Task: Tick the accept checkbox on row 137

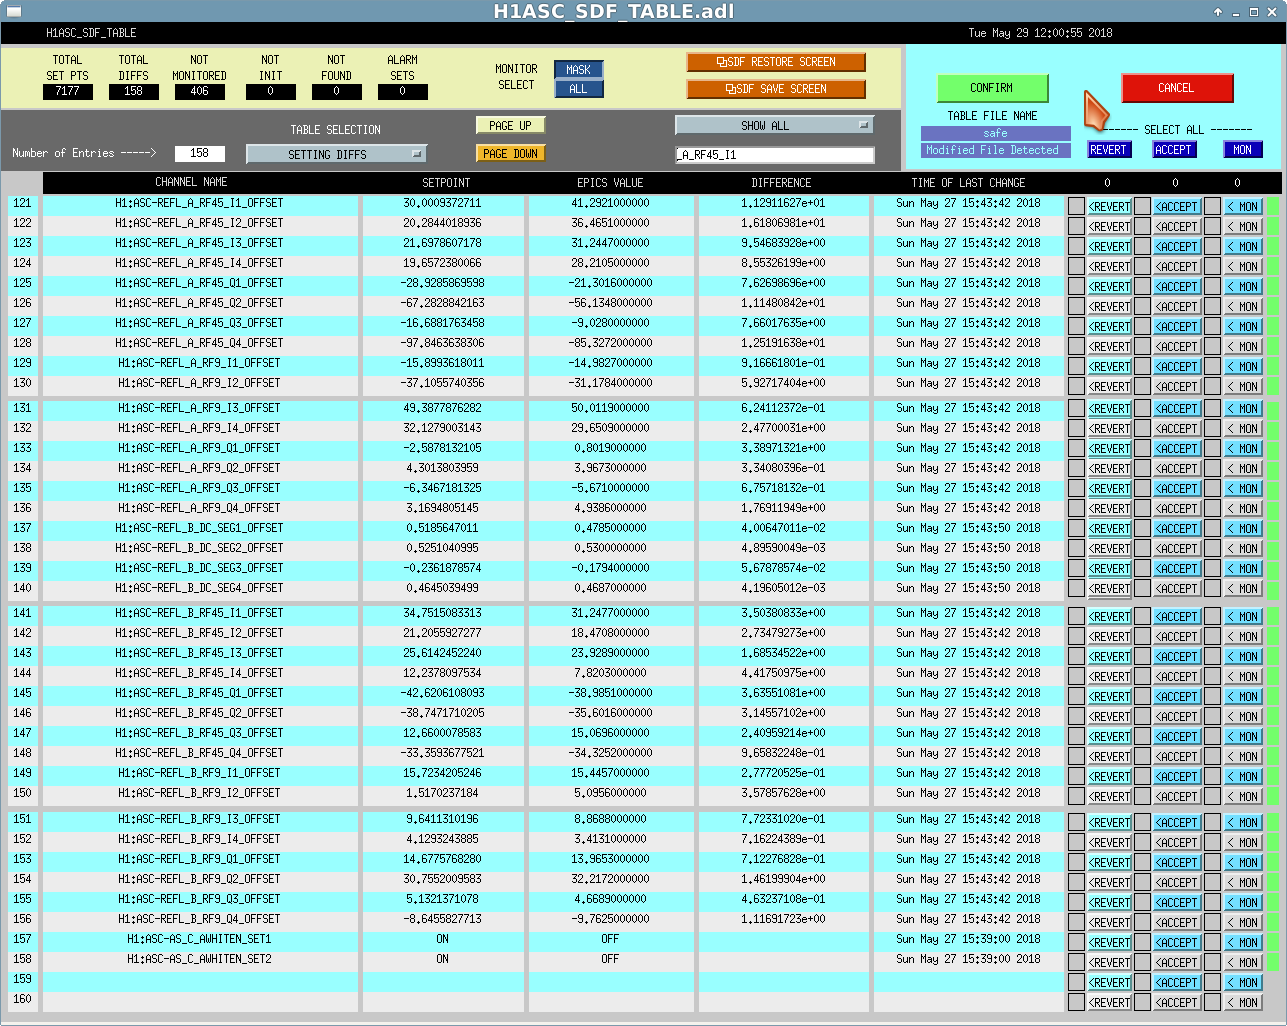Action: [x=1142, y=528]
